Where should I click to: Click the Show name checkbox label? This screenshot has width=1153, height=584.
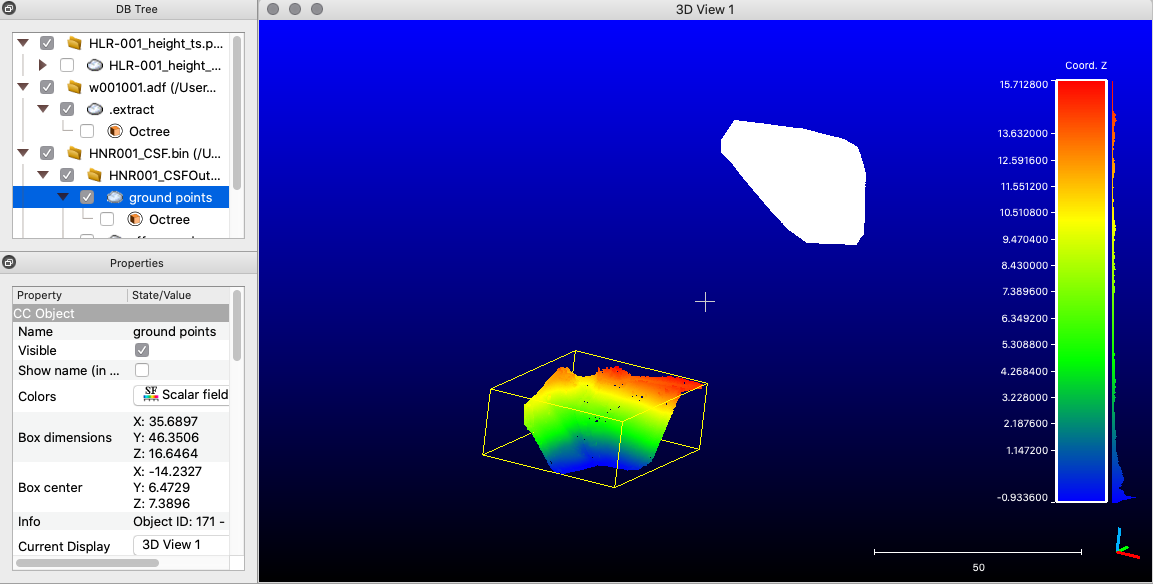[67, 370]
